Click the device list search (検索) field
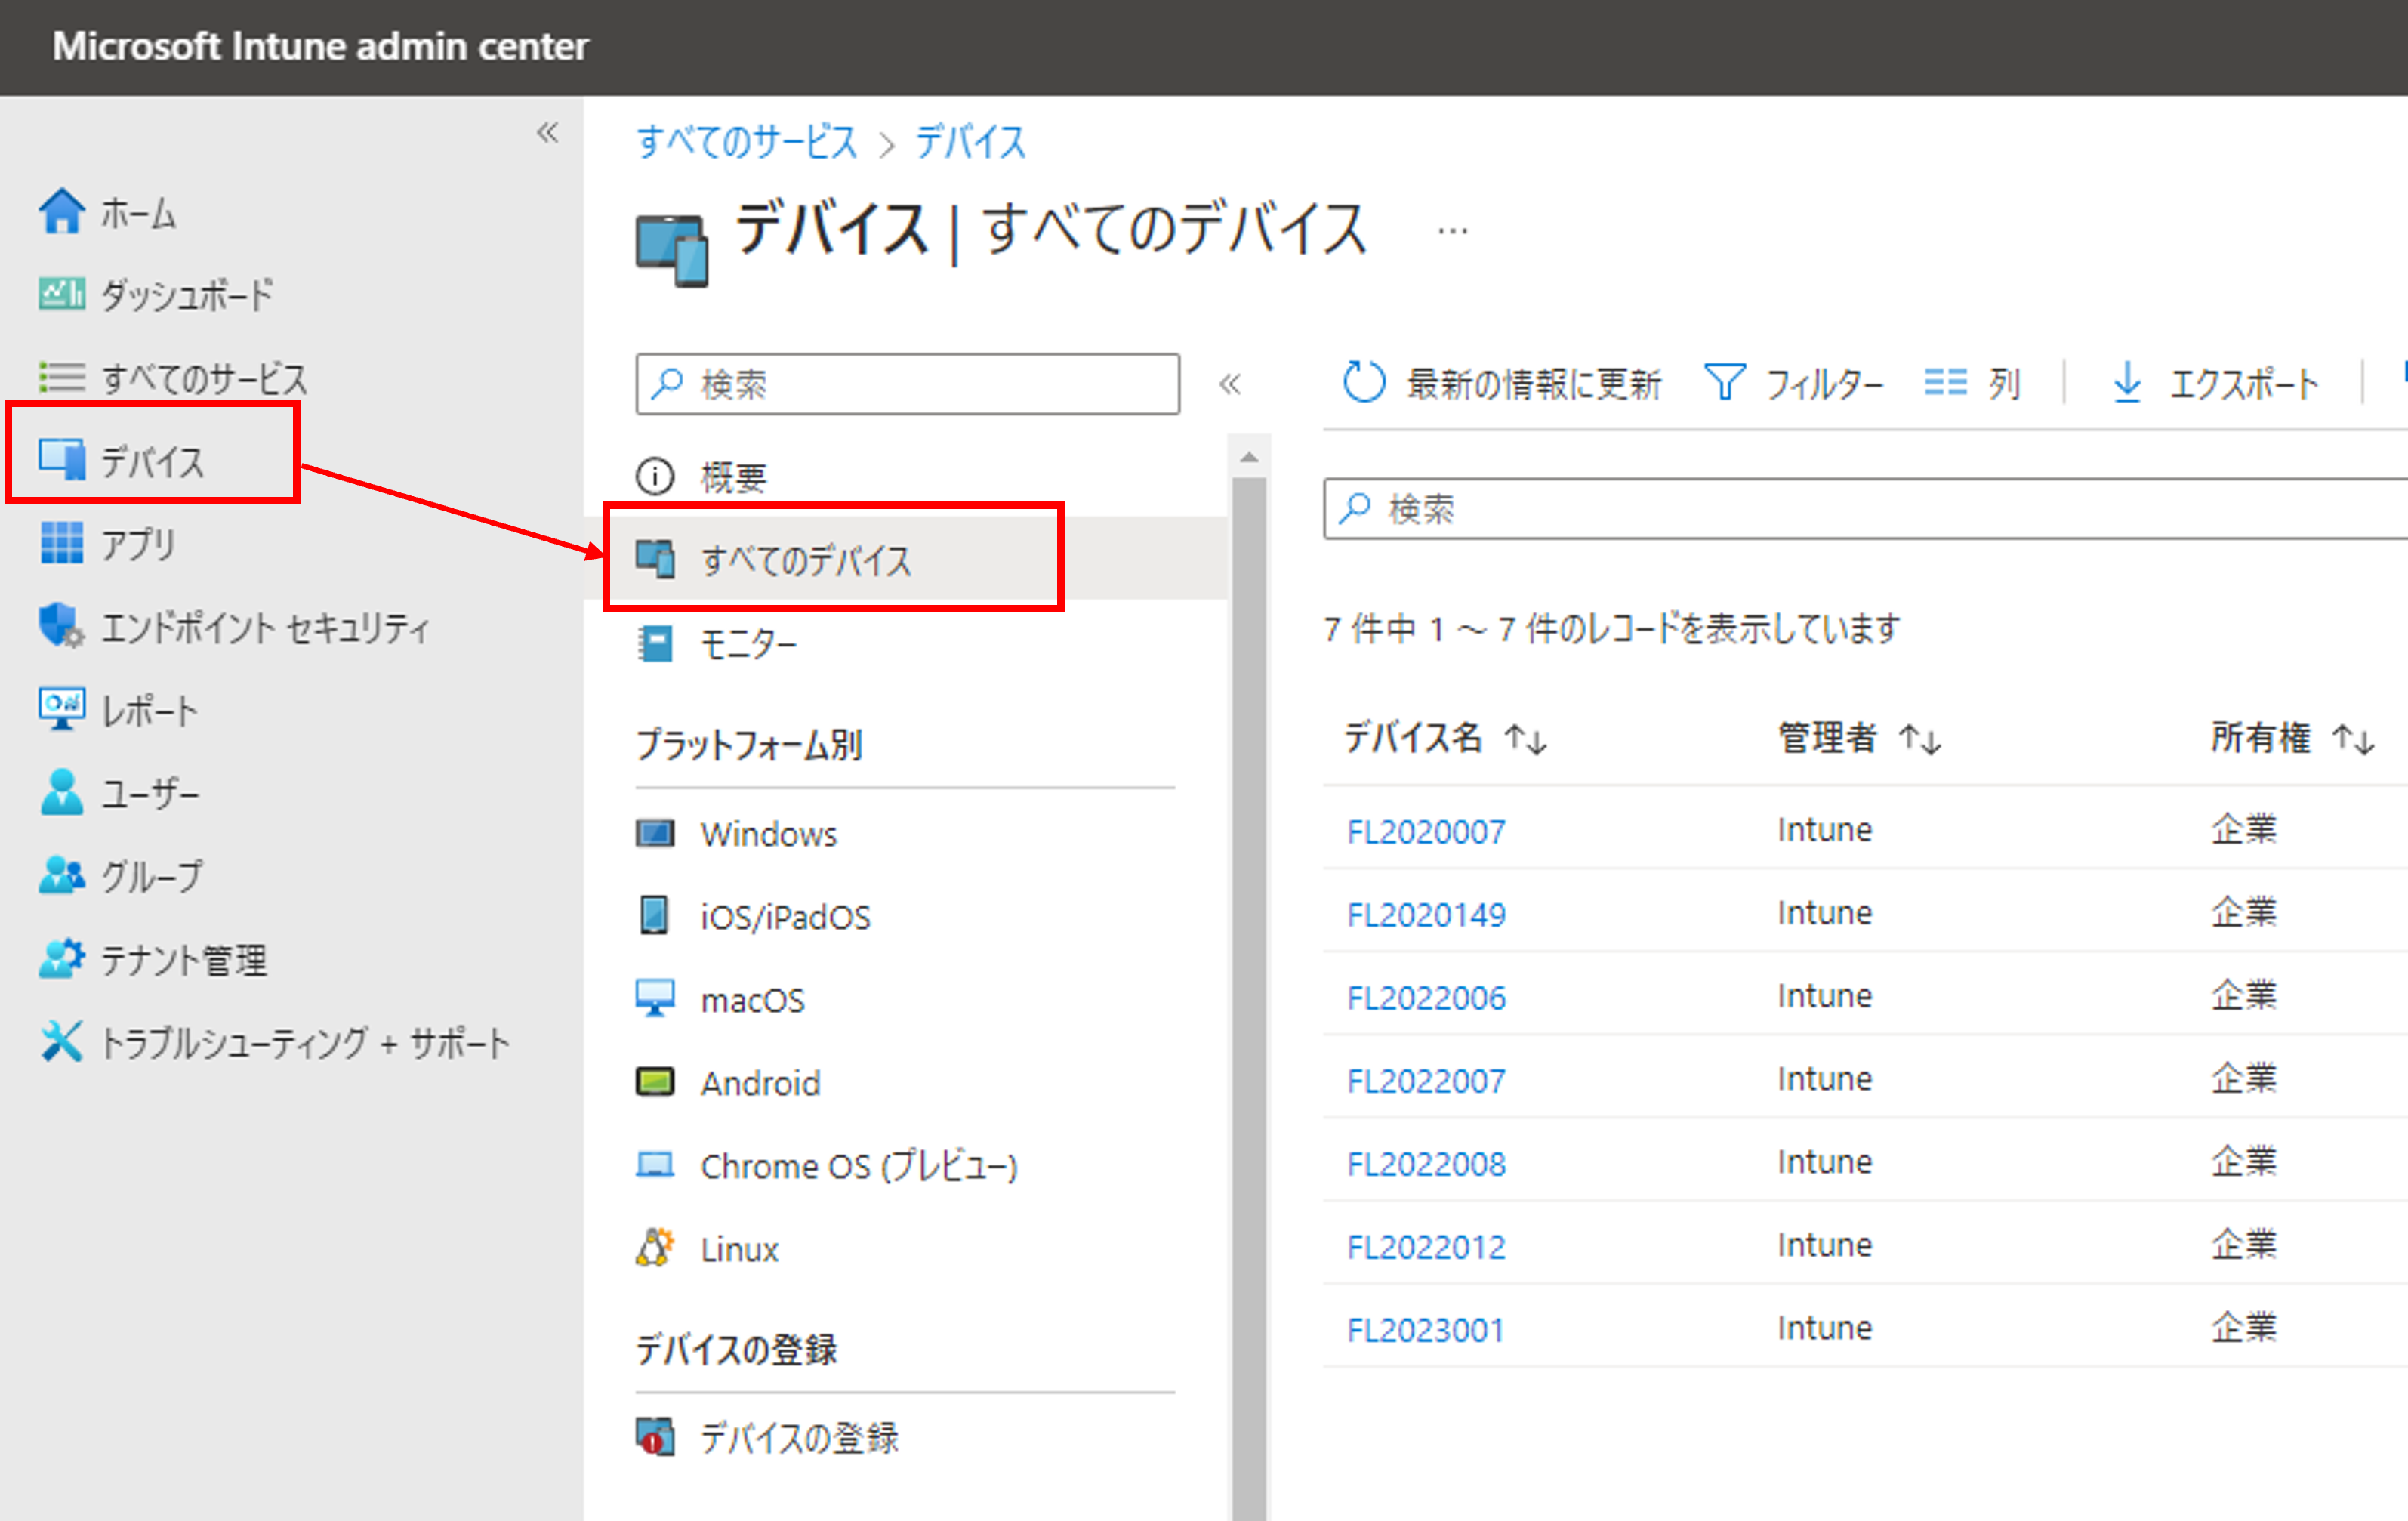Image resolution: width=2408 pixels, height=1521 pixels. point(1865,508)
